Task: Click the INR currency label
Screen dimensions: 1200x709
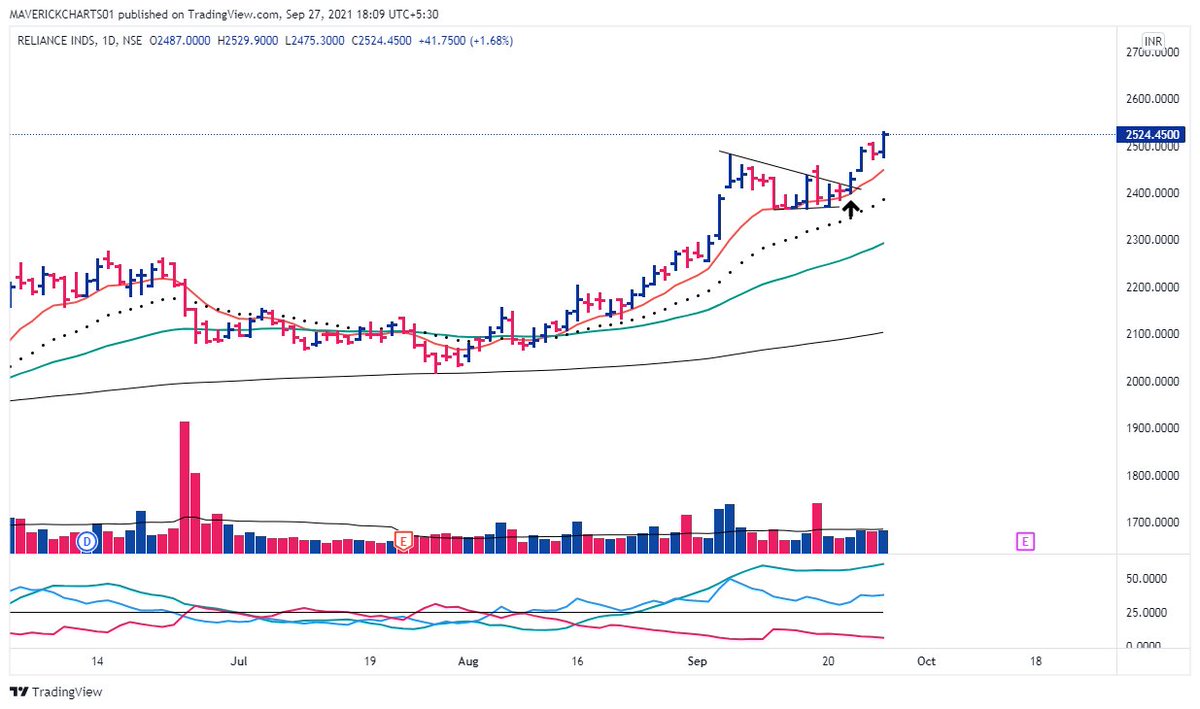Action: coord(1154,43)
